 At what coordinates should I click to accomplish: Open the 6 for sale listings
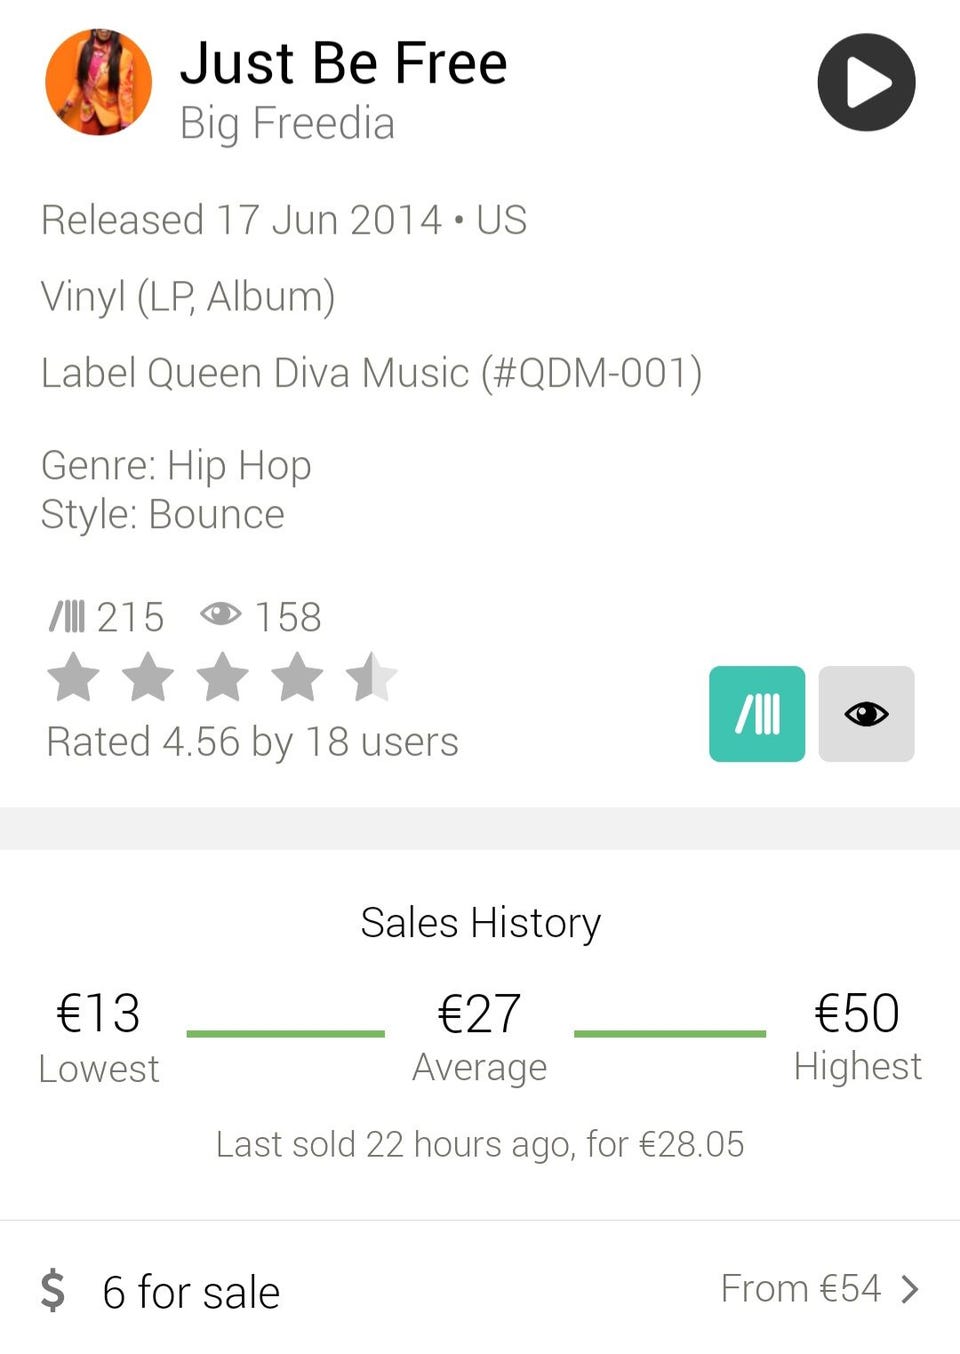pyautogui.click(x=191, y=1292)
